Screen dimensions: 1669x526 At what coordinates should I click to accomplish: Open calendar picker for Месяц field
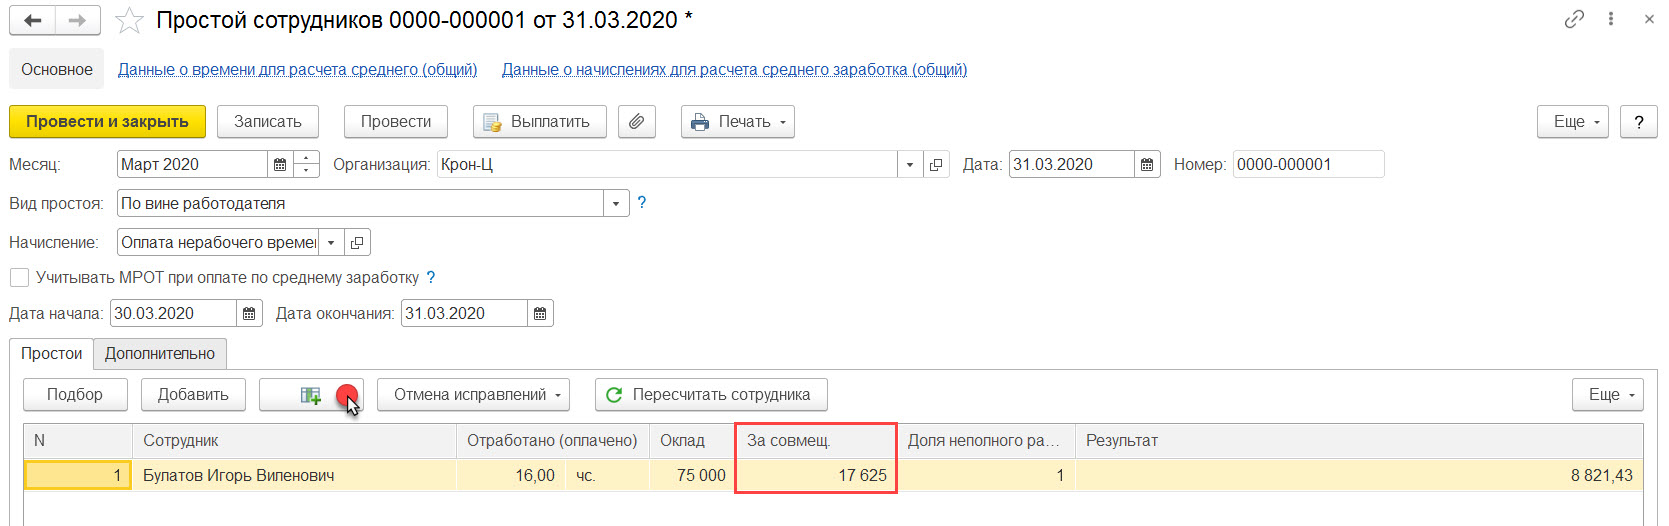280,165
